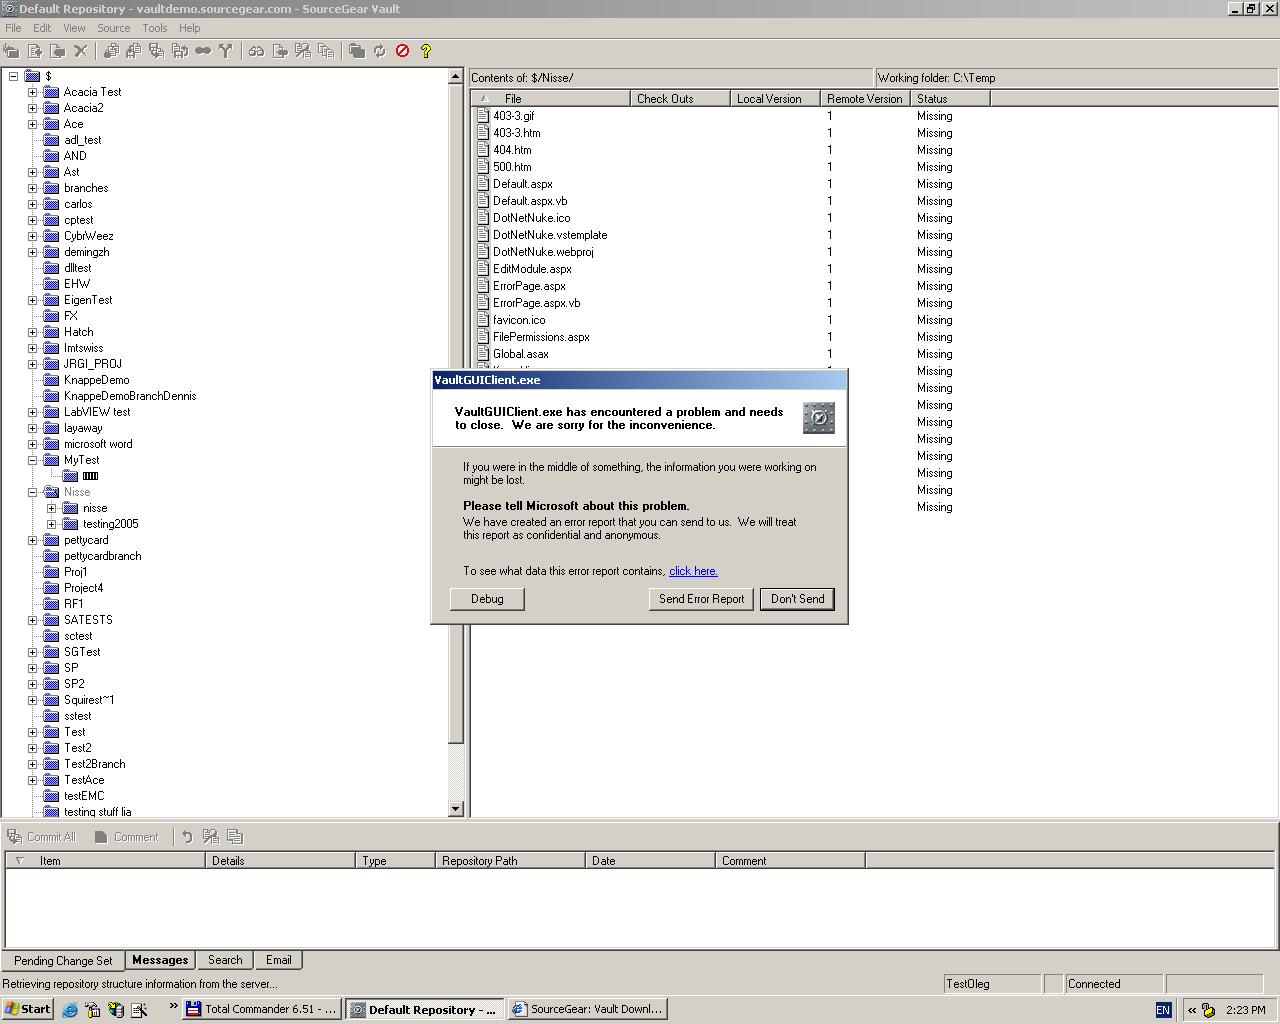Viewport: 1280px width, 1024px height.
Task: Click the stacked folders icon left of refresh
Action: click(356, 51)
